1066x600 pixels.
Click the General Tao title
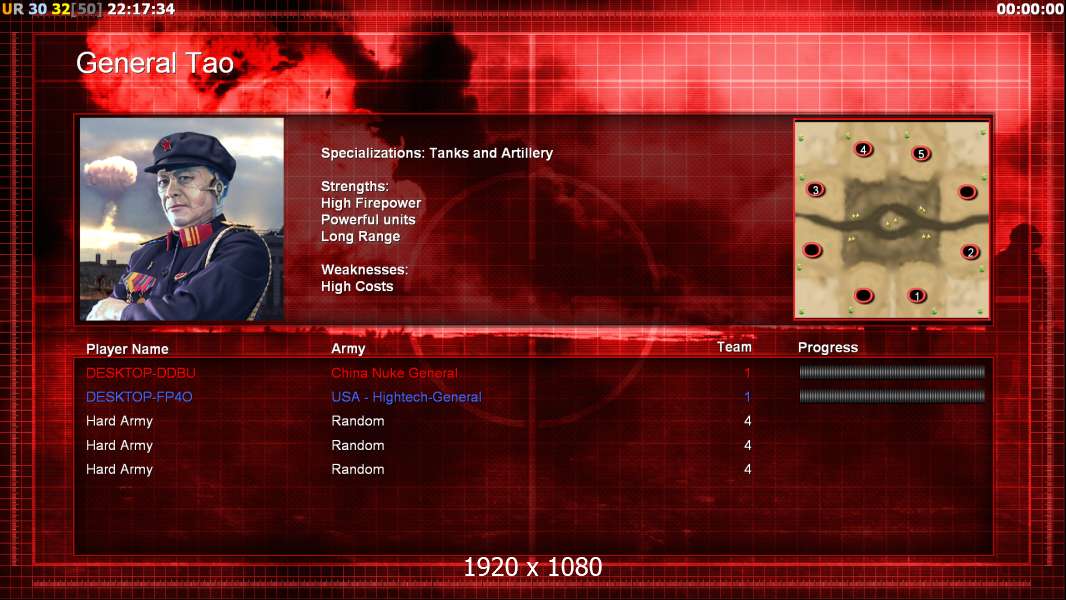click(x=155, y=63)
